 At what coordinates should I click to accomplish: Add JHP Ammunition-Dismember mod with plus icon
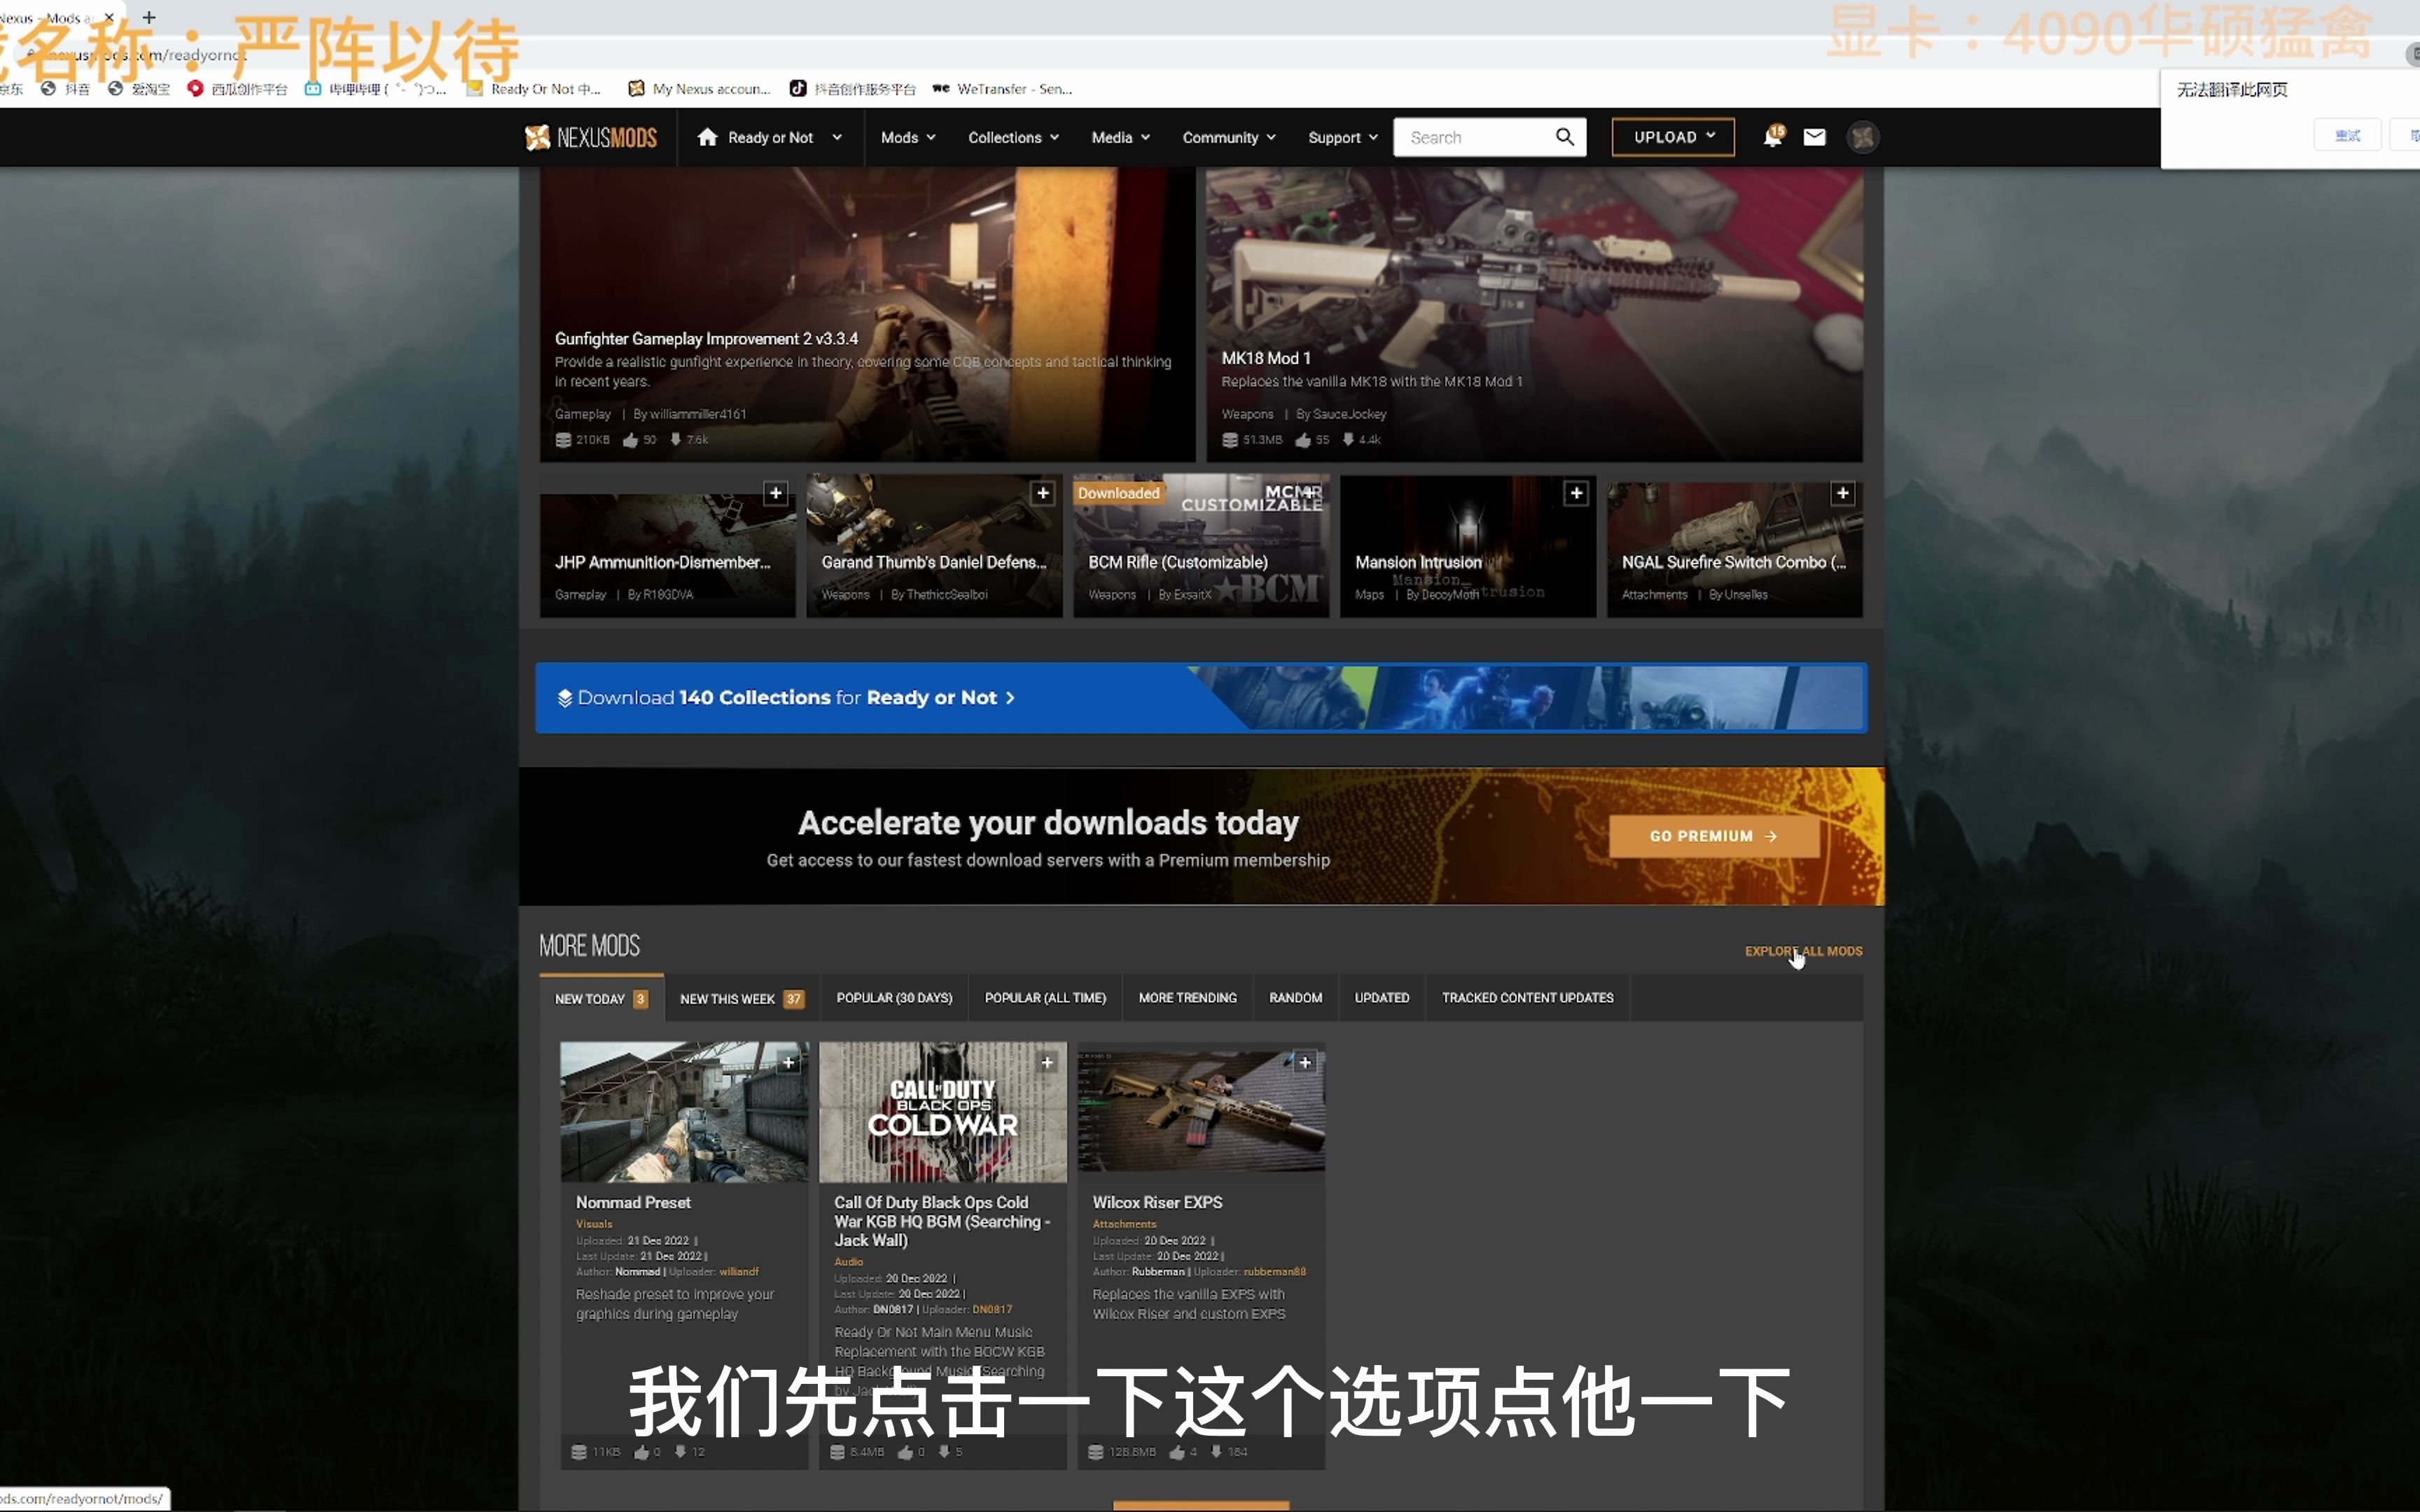(x=775, y=493)
